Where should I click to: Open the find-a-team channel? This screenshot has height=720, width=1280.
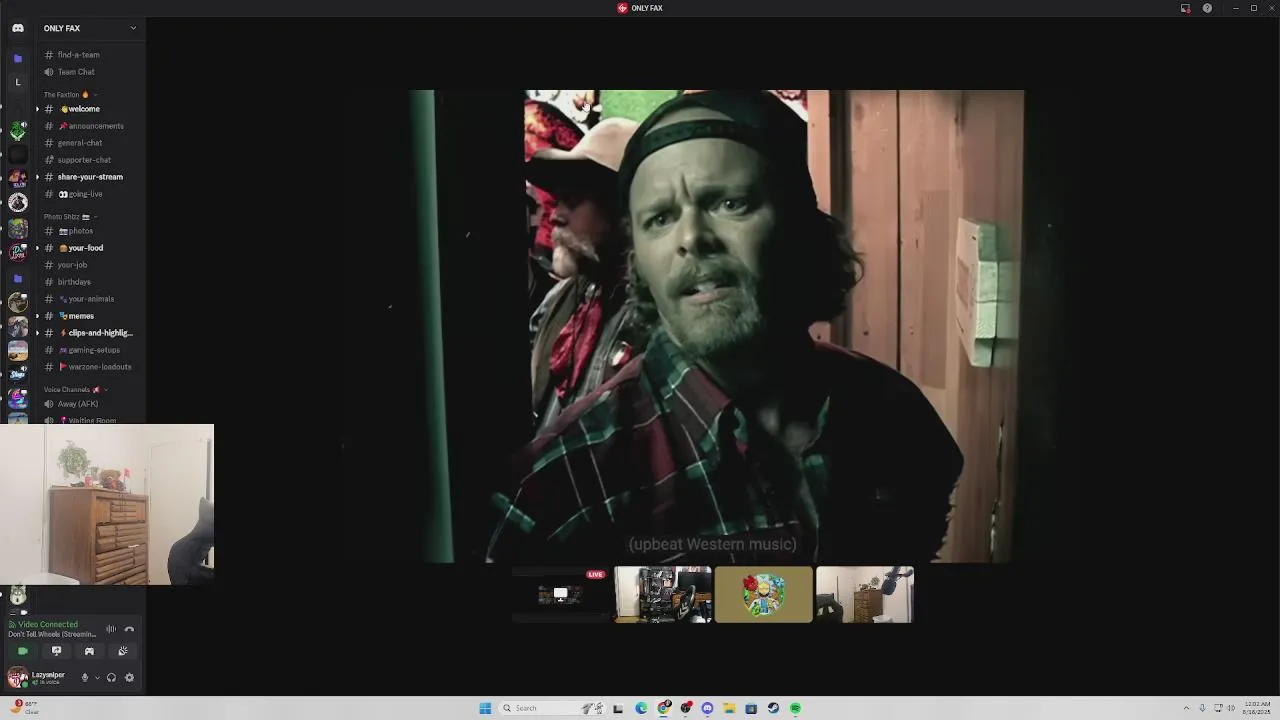tap(88, 55)
